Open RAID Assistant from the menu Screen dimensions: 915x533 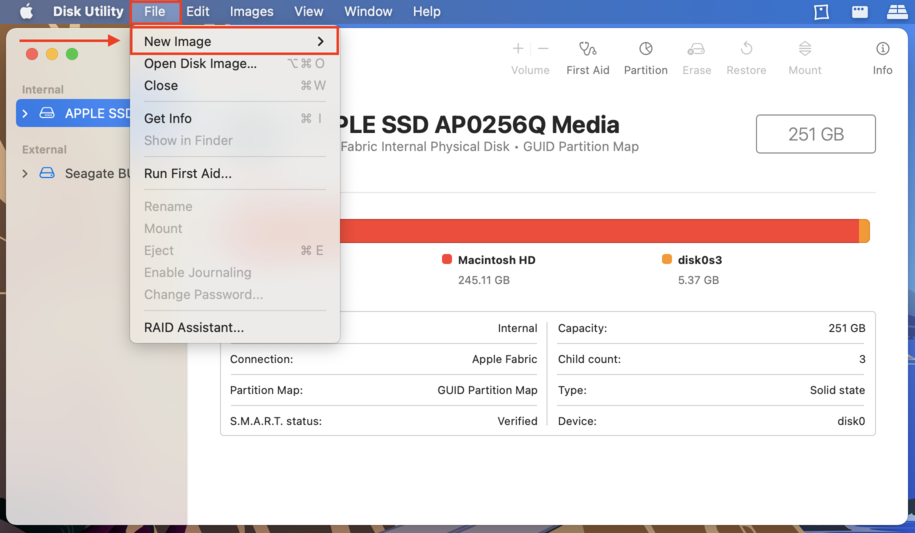235,328
